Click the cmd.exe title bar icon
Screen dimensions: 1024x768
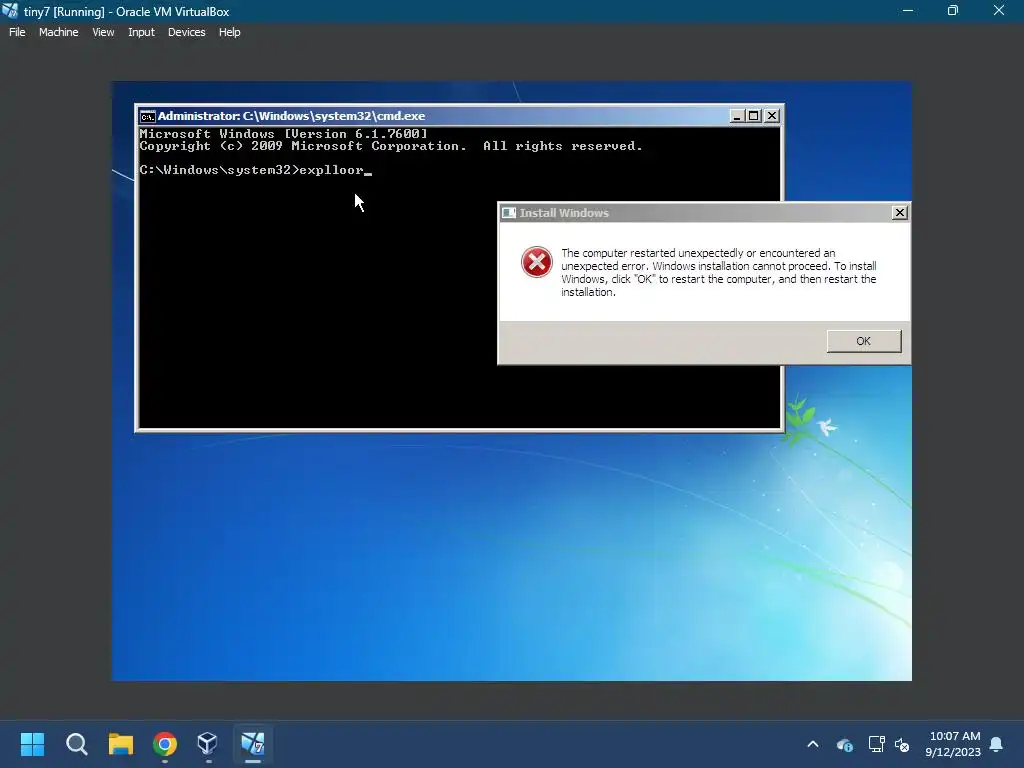pos(148,116)
